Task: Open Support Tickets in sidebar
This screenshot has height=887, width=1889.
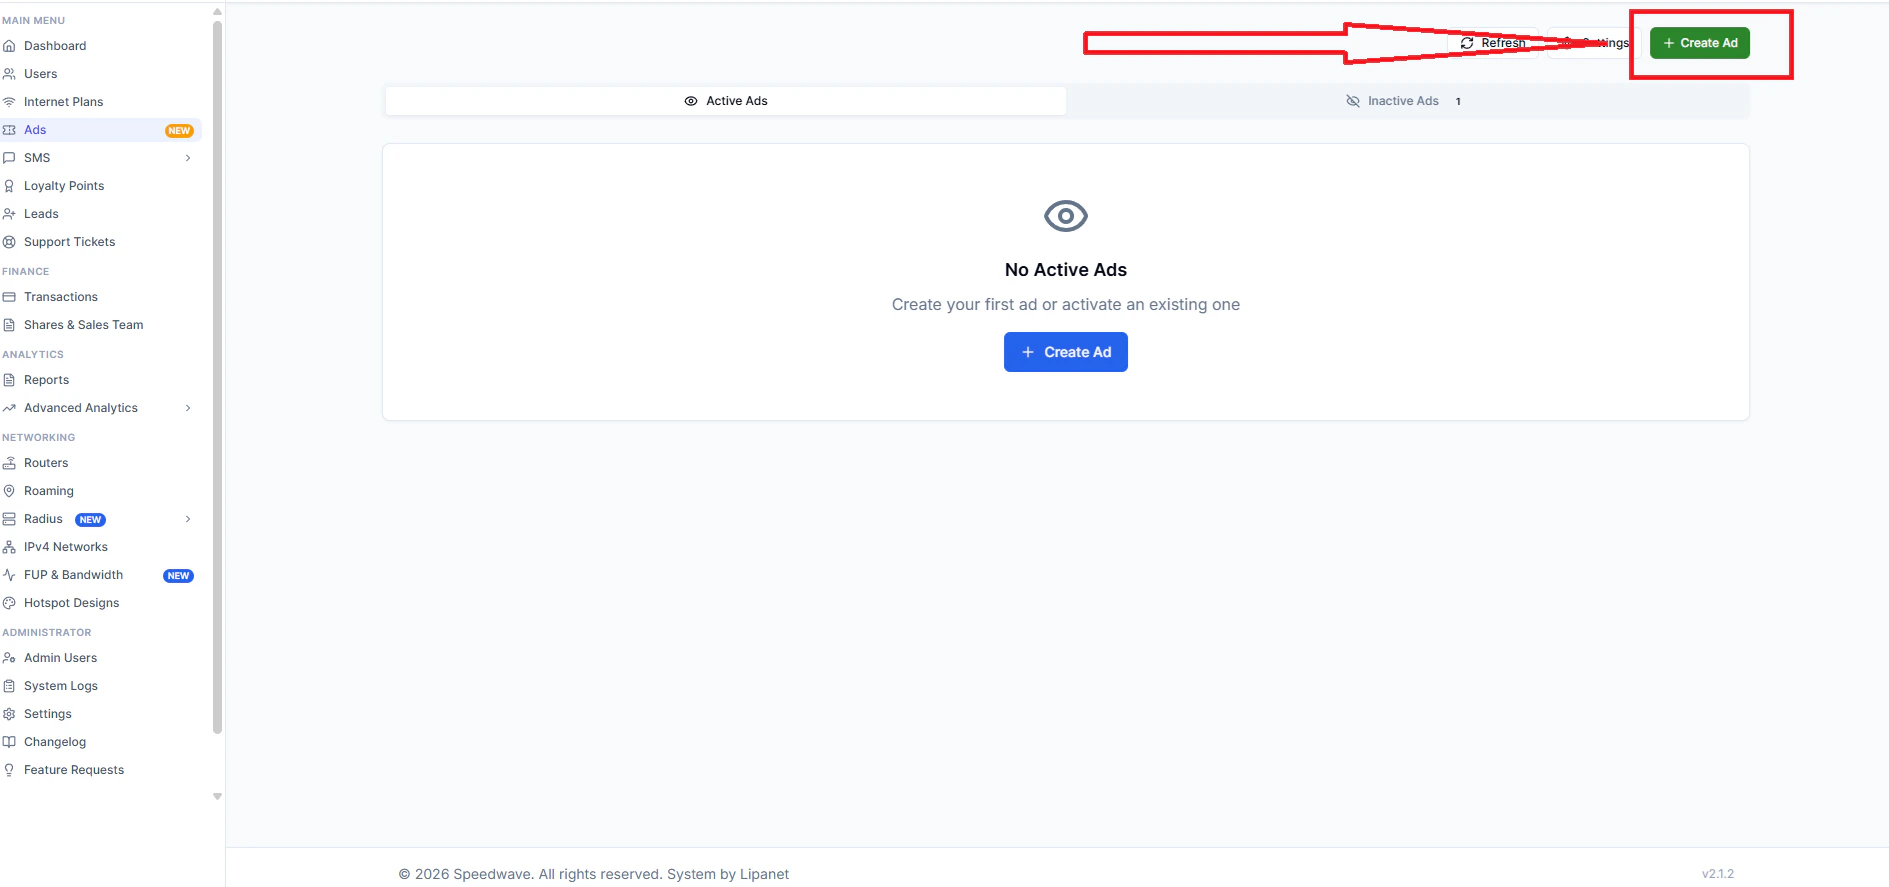Action: (69, 242)
